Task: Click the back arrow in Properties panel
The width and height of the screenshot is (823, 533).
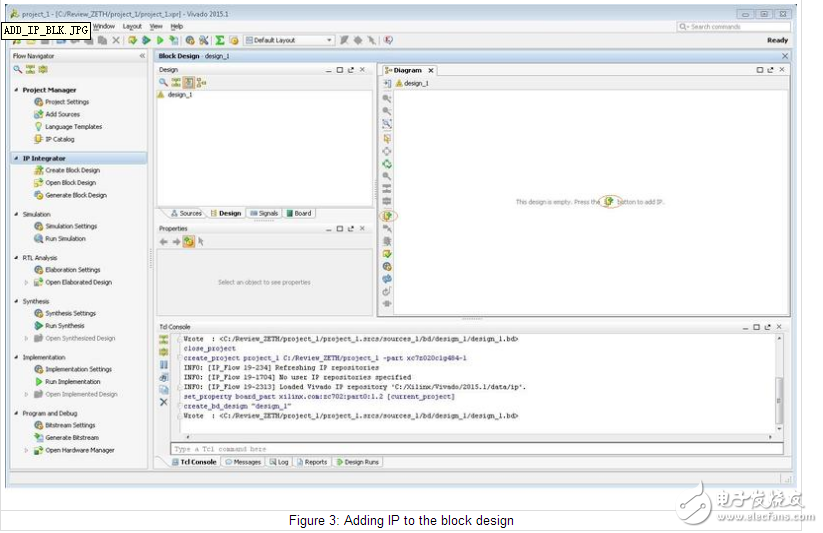Action: click(x=164, y=242)
